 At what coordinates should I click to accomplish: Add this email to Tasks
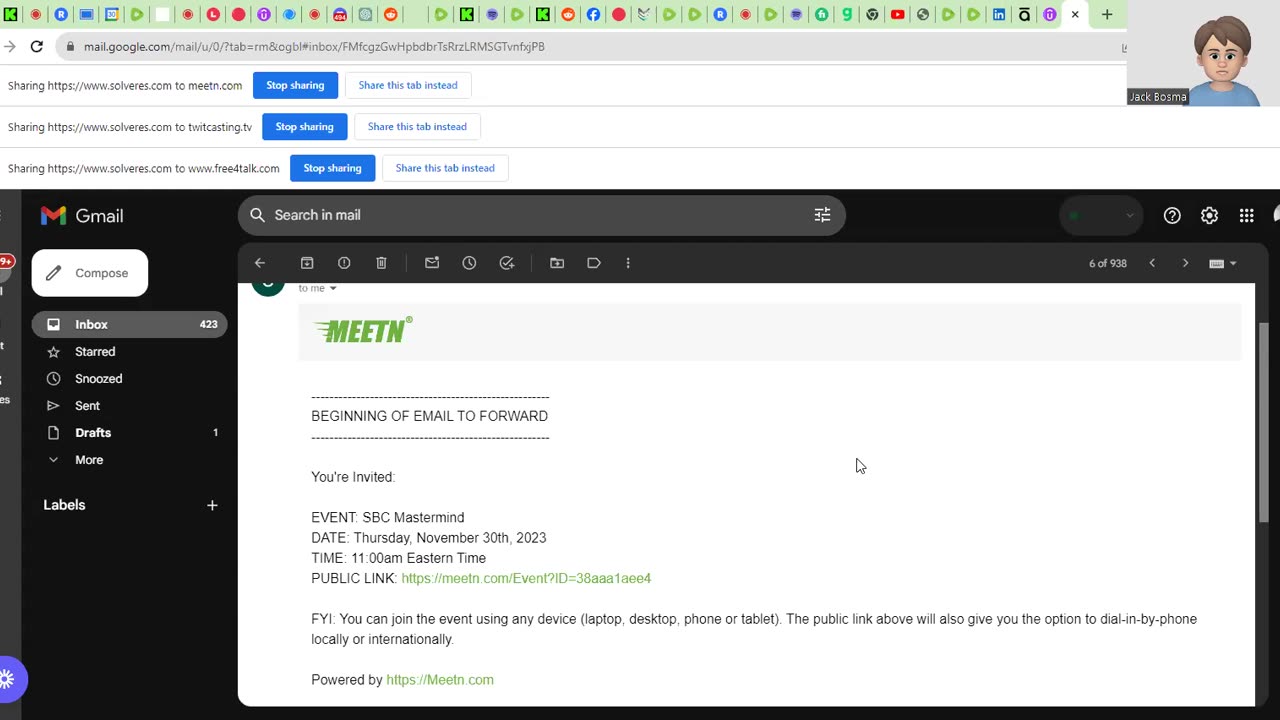(x=507, y=263)
